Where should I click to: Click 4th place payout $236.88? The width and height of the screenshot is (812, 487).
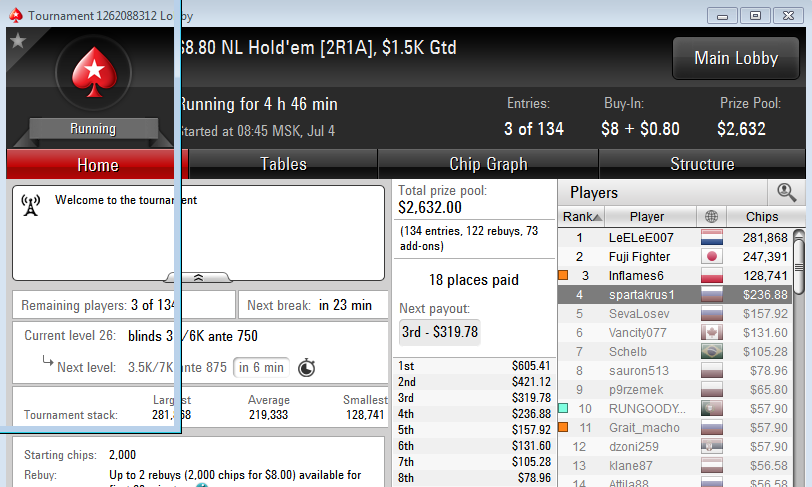point(474,414)
